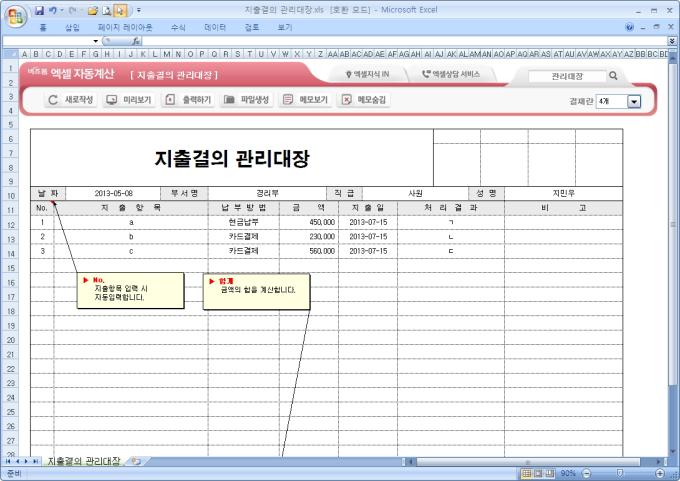The height and width of the screenshot is (481, 680).
Task: Select the date cell 2013-05-08
Action: 113,193
